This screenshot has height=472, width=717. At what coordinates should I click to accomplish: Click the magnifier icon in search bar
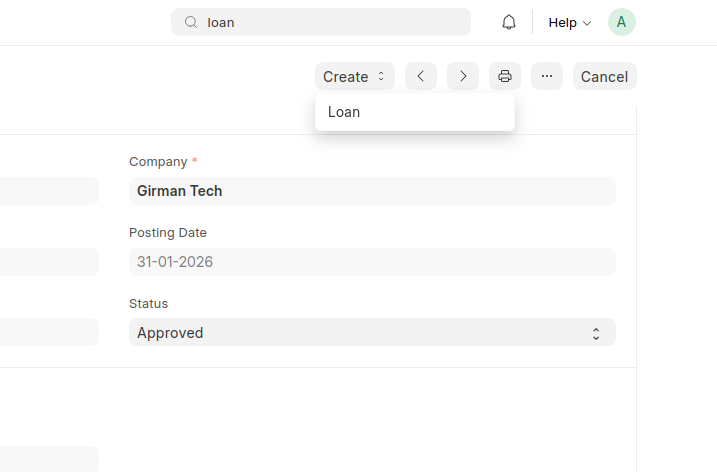[191, 22]
